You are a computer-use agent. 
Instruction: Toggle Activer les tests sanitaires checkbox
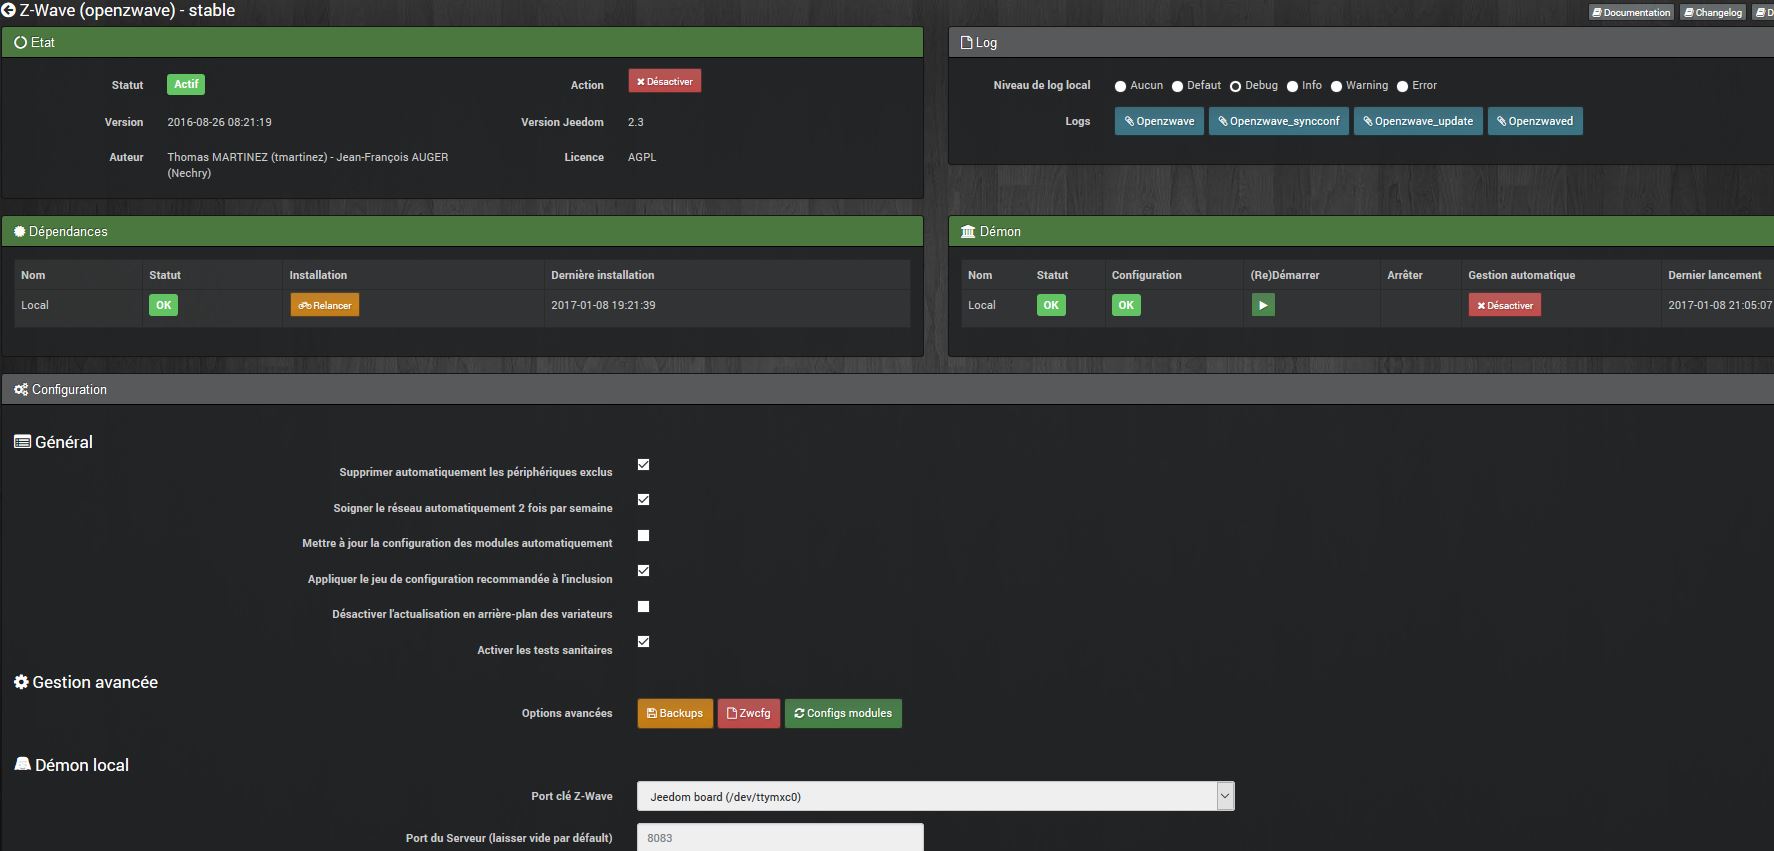coord(644,641)
